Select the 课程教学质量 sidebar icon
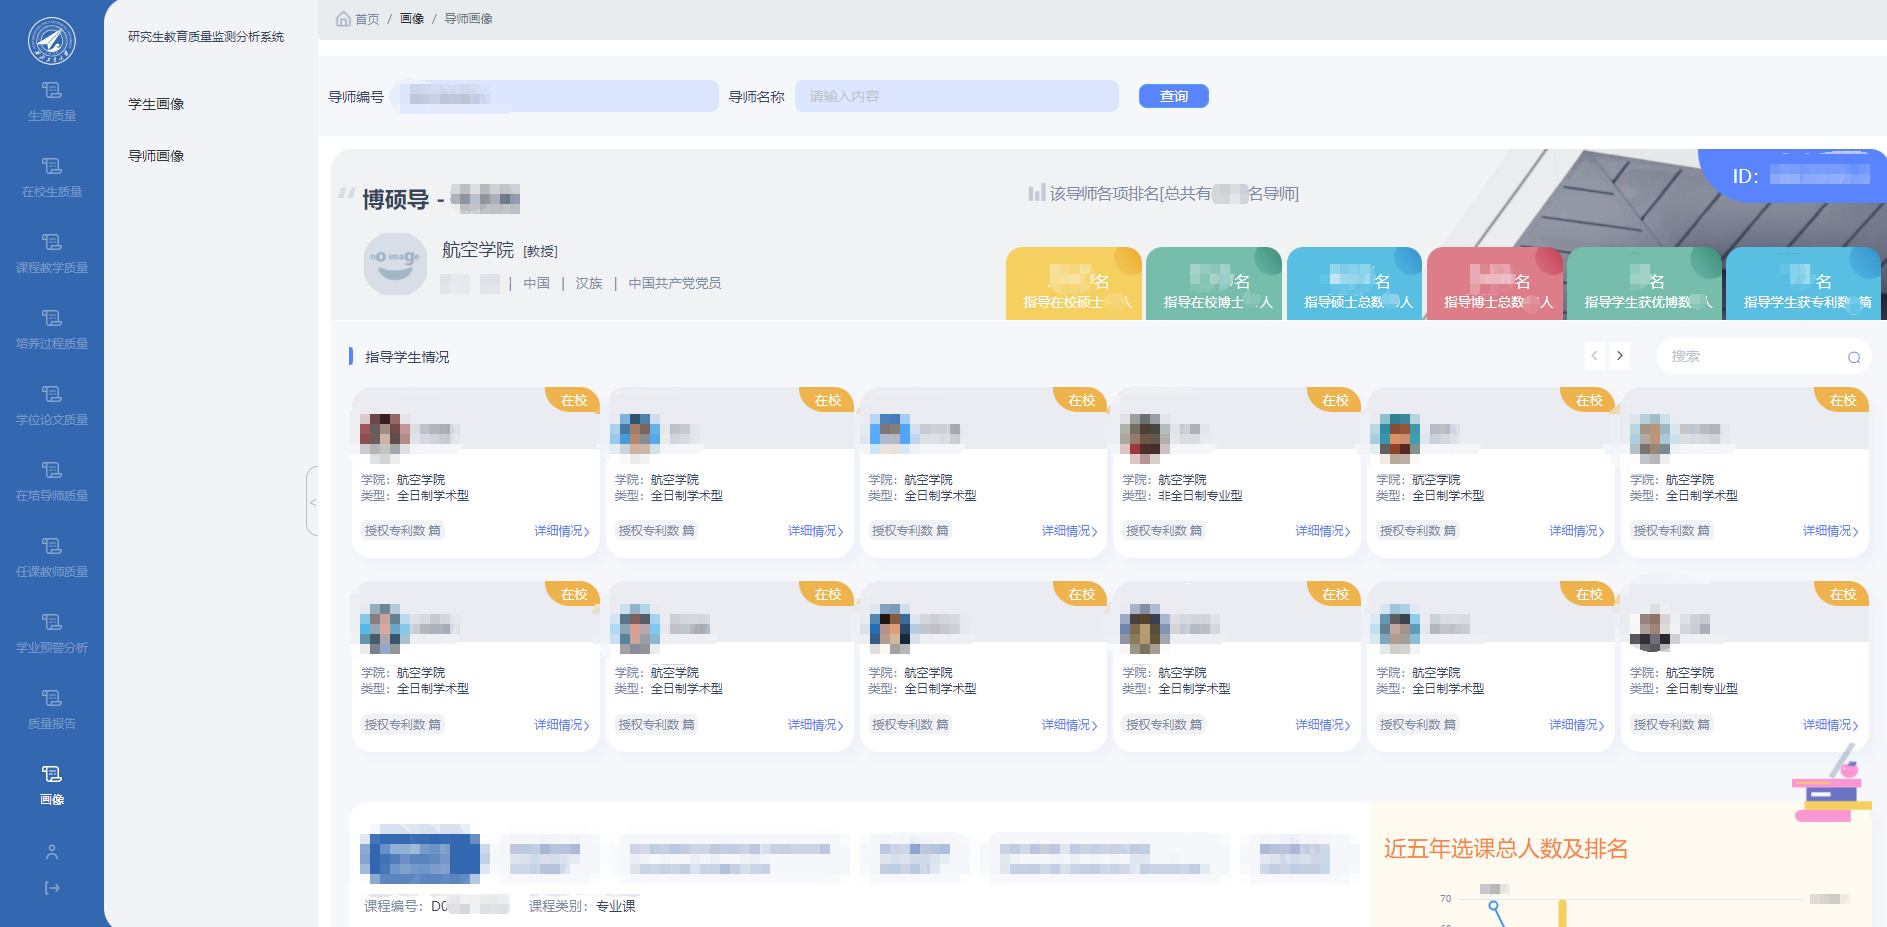This screenshot has width=1887, height=927. 52,244
